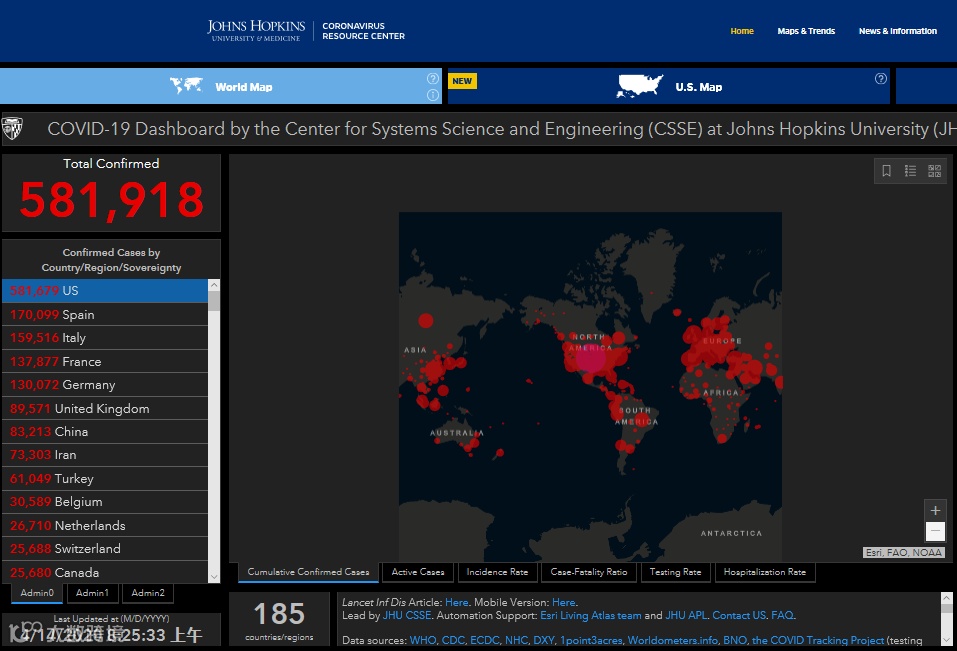Open the FAQ link
957x651 pixels.
tap(782, 616)
